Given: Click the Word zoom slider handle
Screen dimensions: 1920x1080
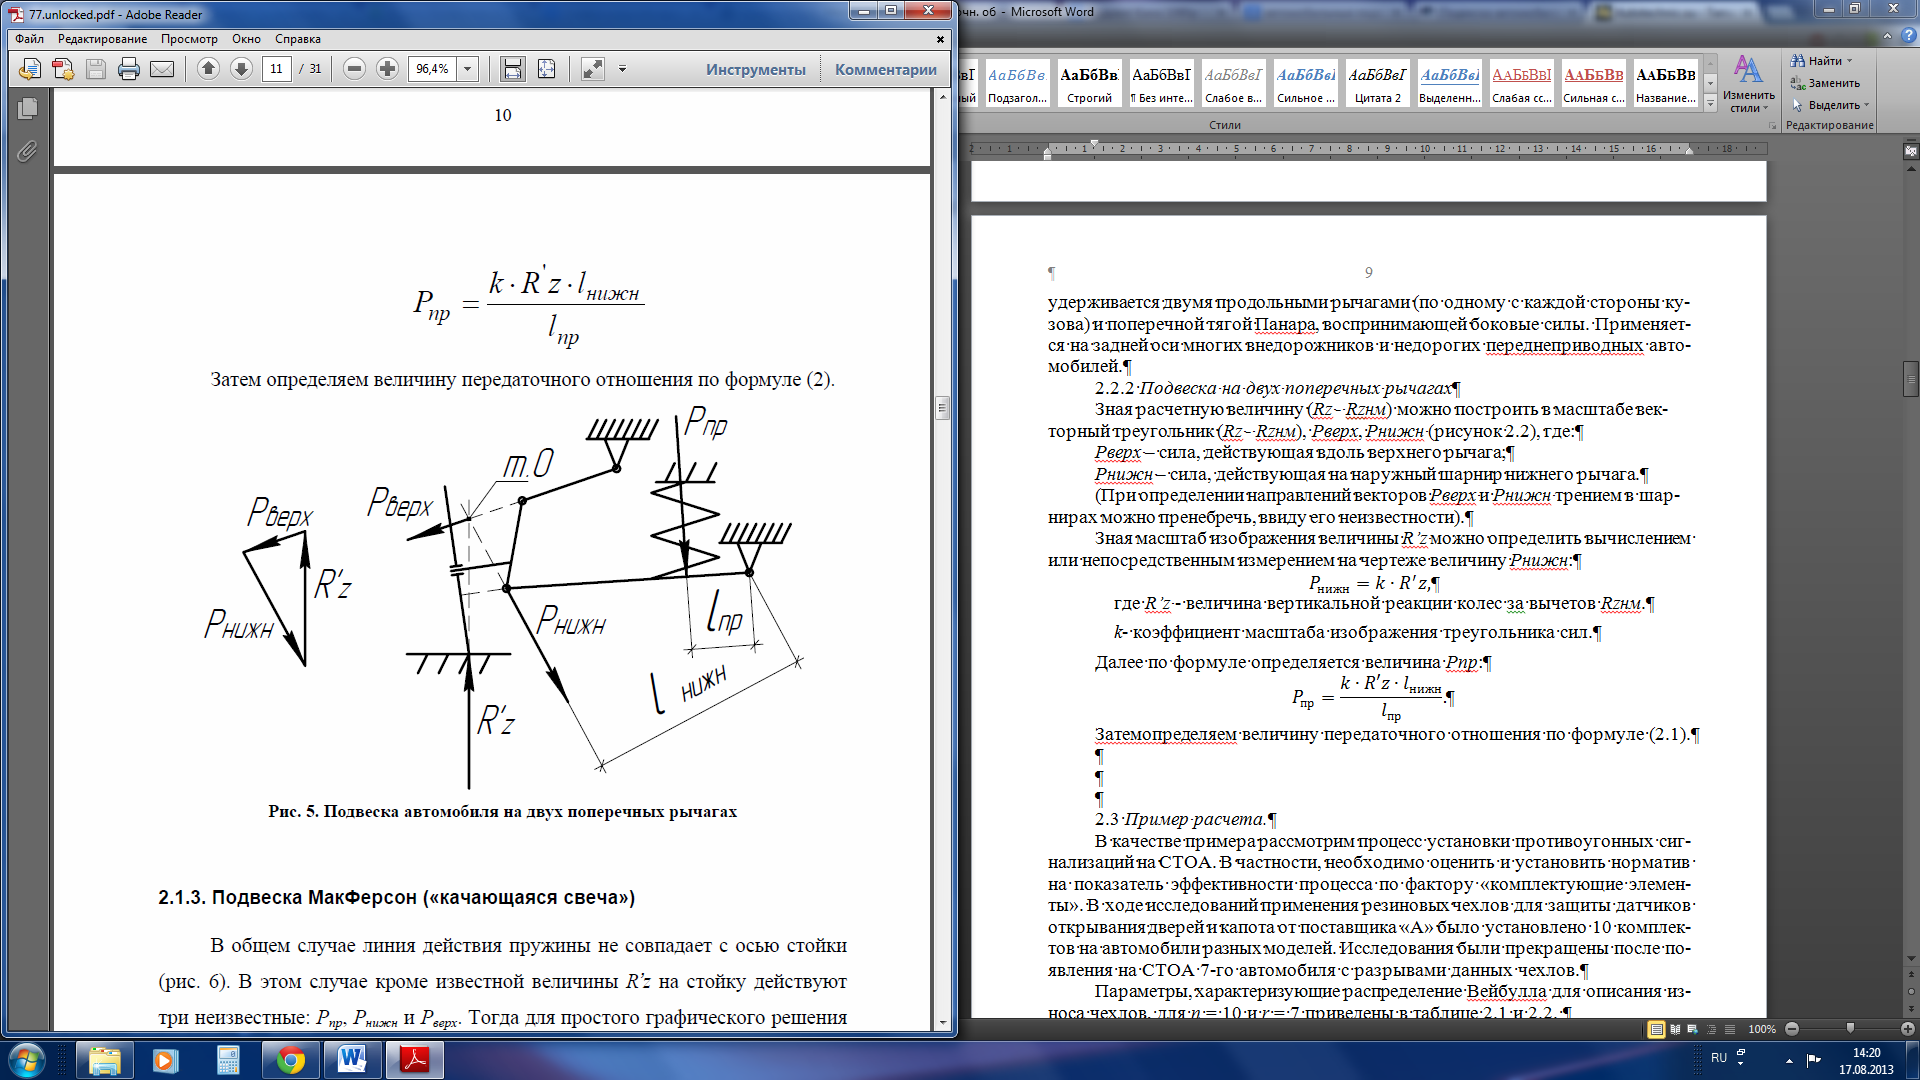Looking at the screenshot, I should tap(1850, 1029).
